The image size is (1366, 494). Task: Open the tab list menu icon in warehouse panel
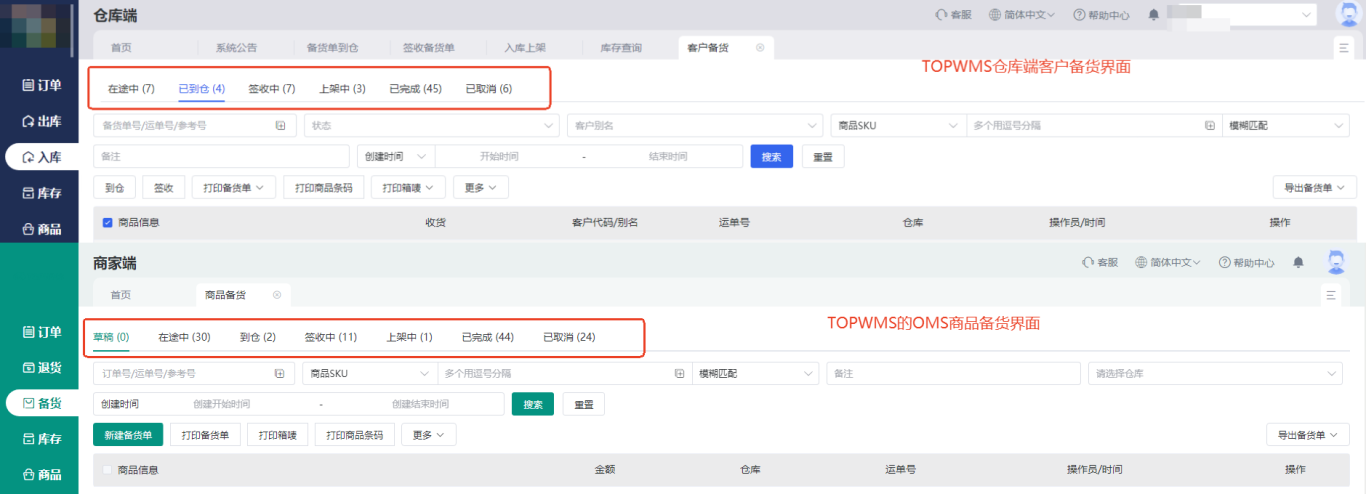coord(1343,47)
